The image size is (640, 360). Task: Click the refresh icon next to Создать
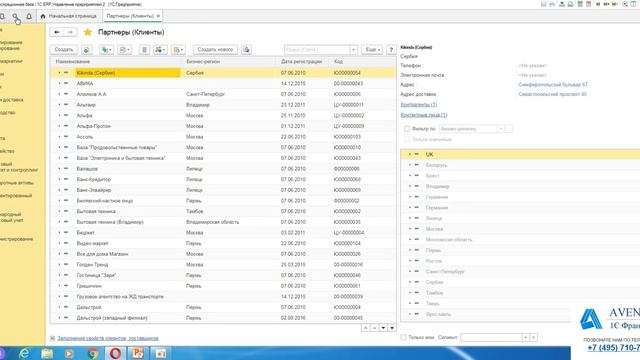pyautogui.click(x=86, y=50)
